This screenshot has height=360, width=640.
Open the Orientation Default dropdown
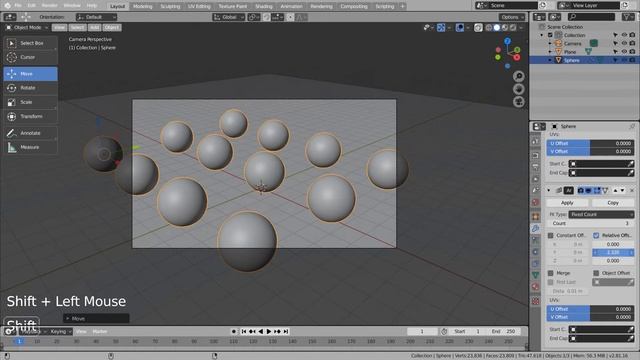[x=96, y=17]
